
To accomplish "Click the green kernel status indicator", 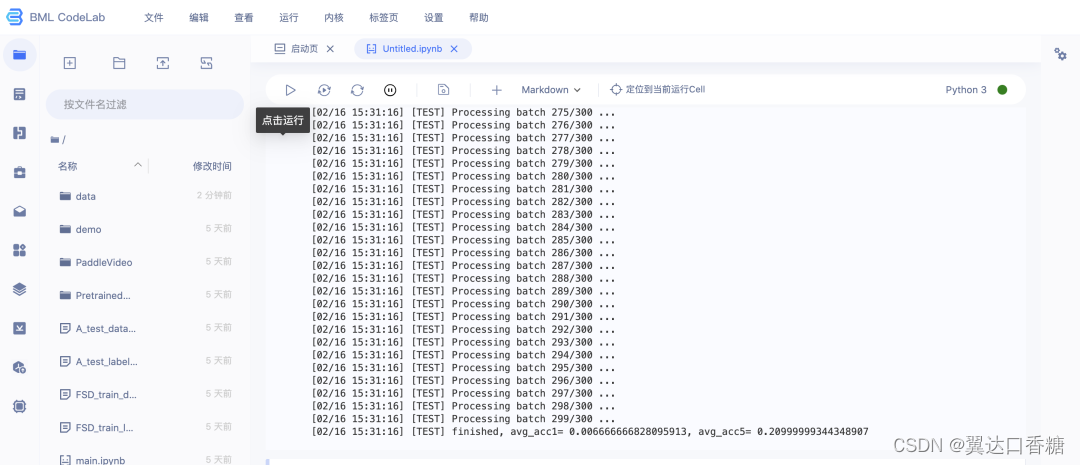I will click(1002, 90).
